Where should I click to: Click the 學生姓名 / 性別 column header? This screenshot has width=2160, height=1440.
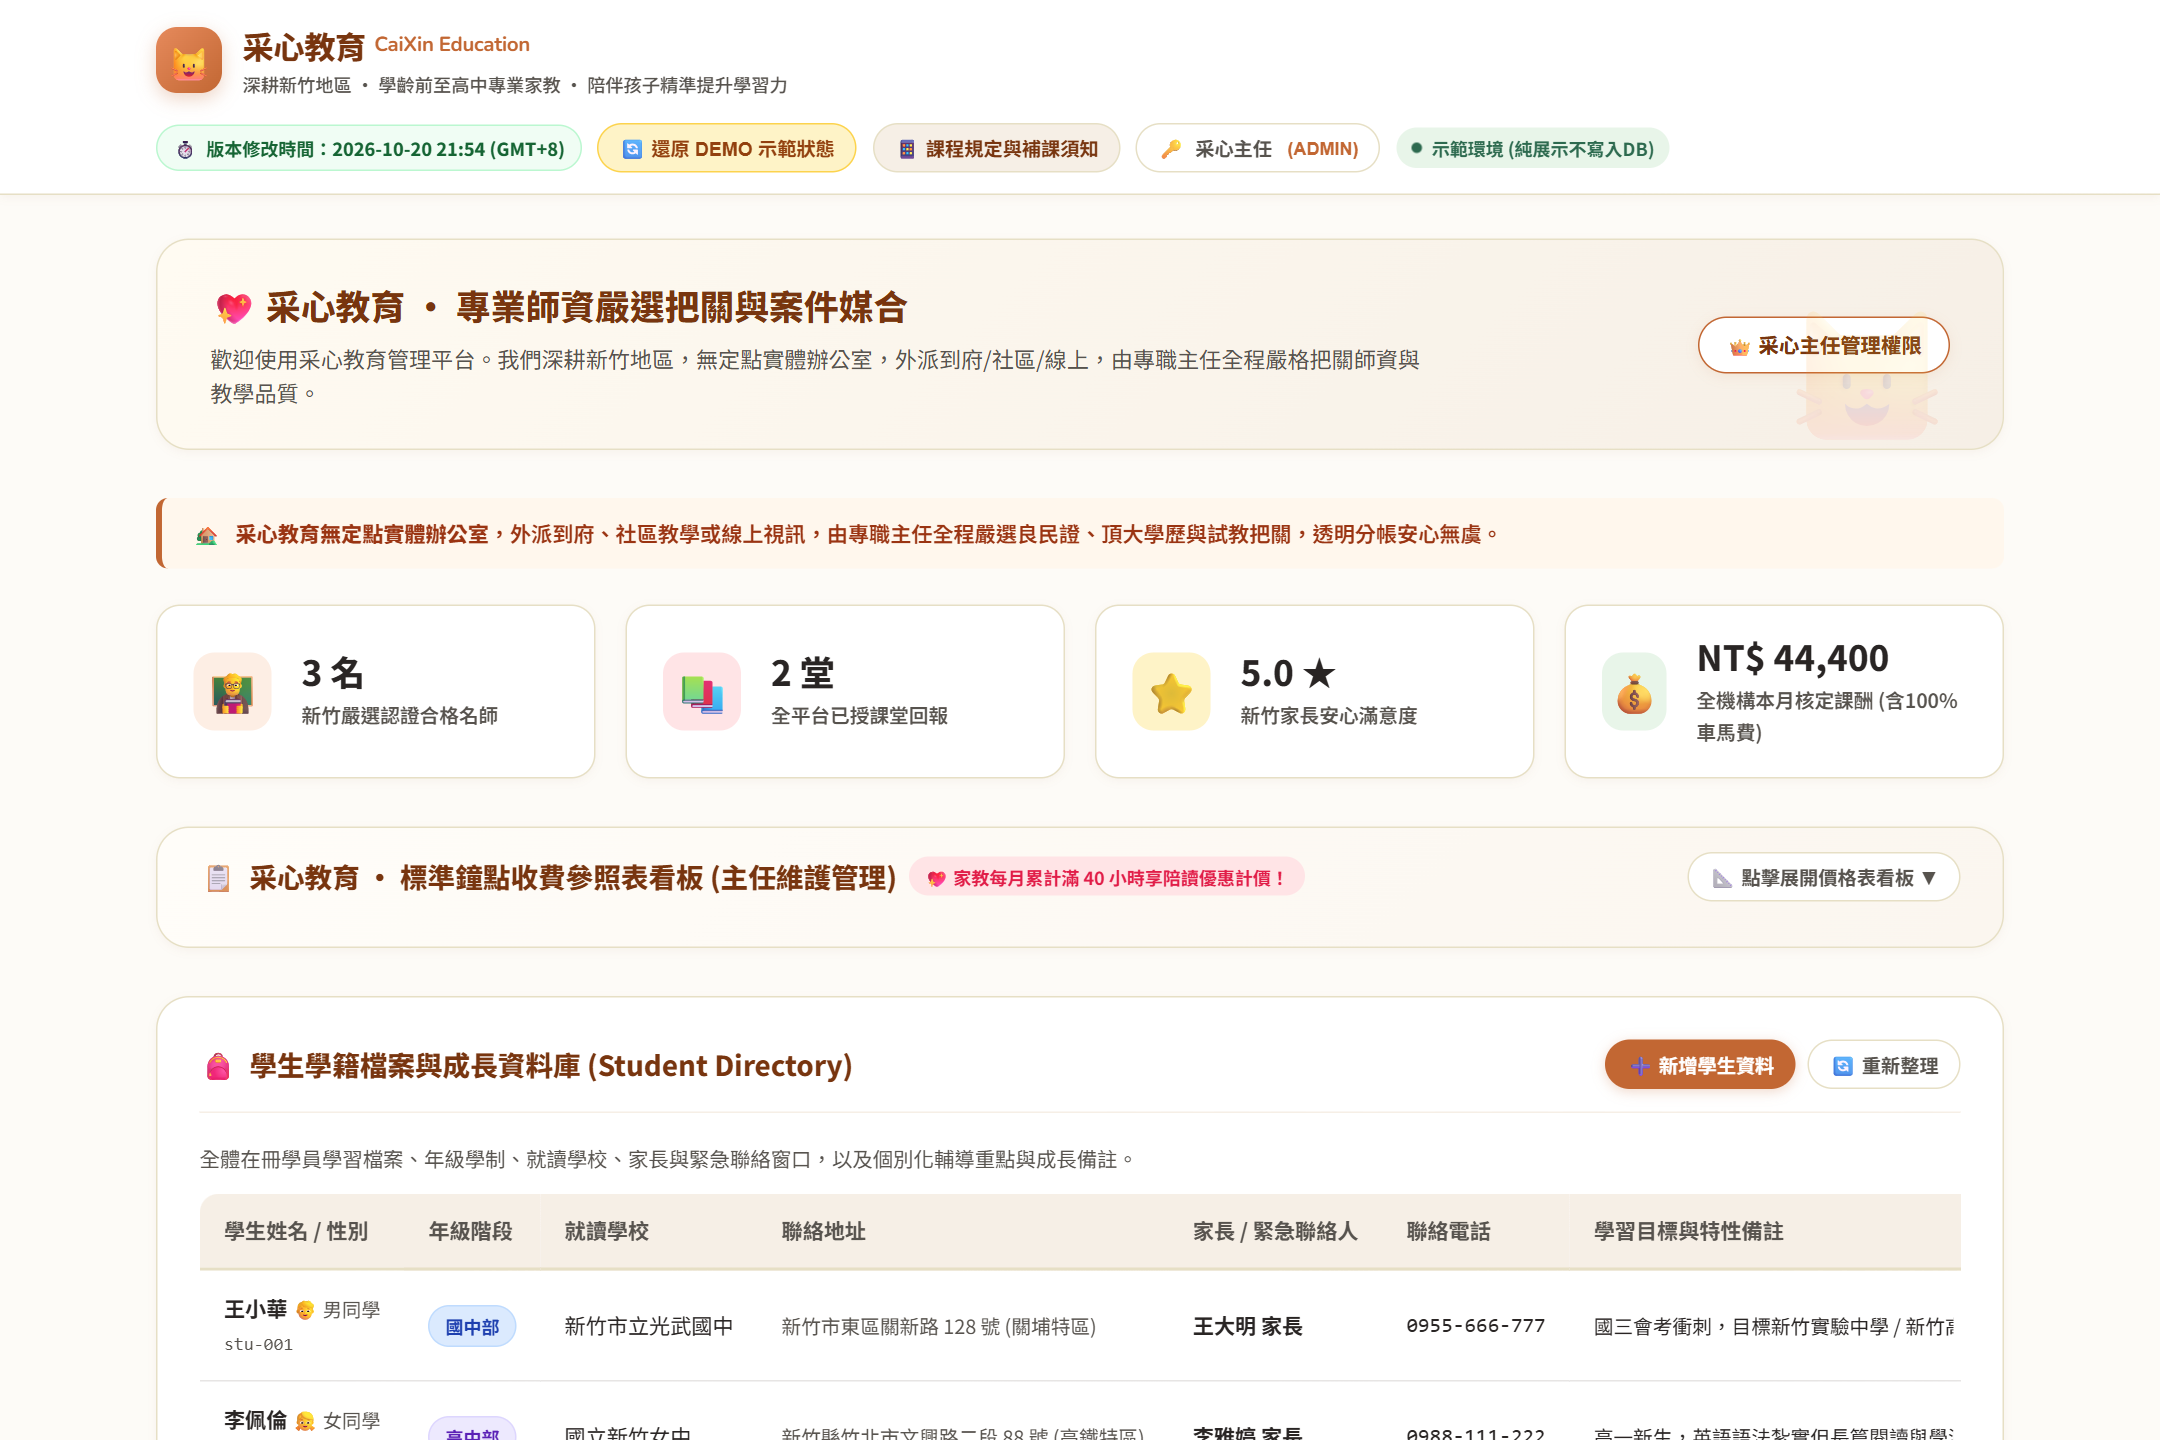click(x=296, y=1231)
